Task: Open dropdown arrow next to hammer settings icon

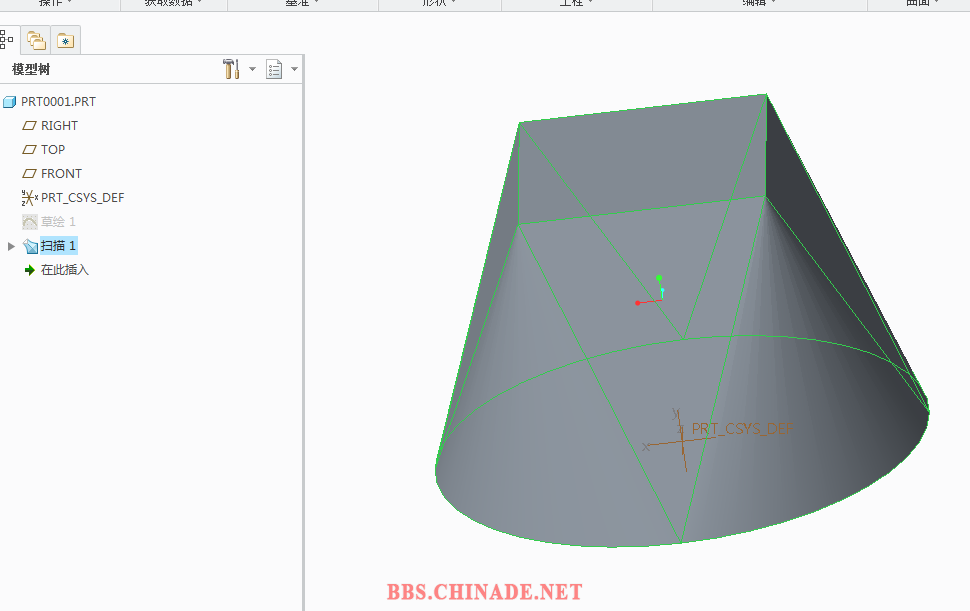Action: (252, 70)
